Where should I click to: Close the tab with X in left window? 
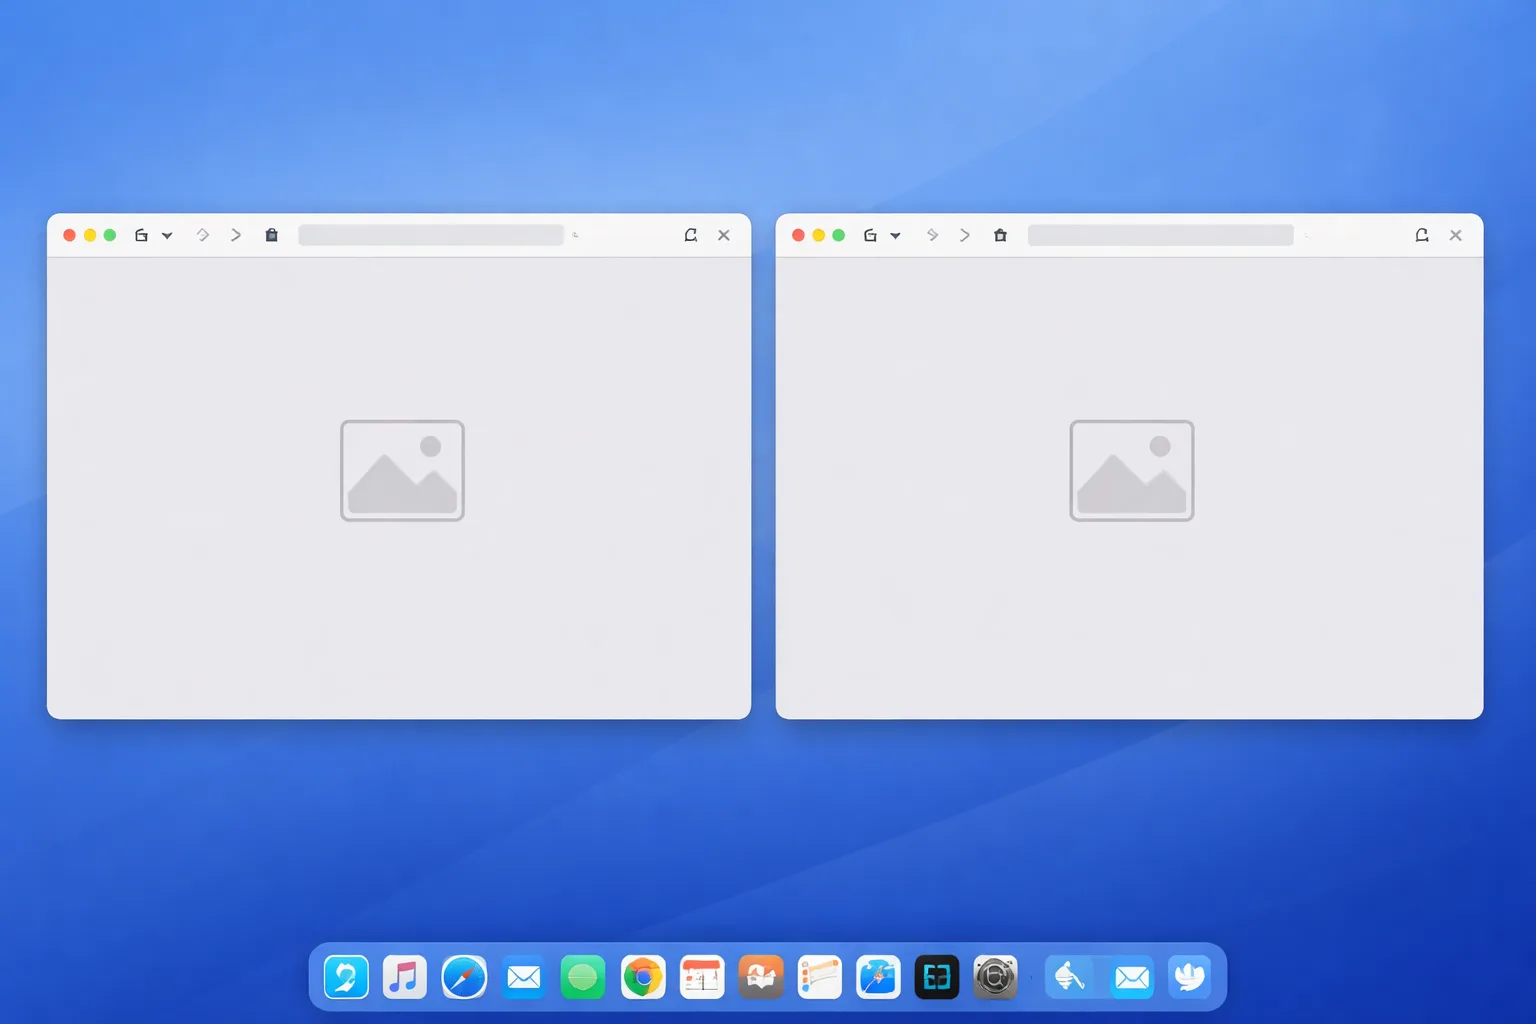tap(724, 235)
